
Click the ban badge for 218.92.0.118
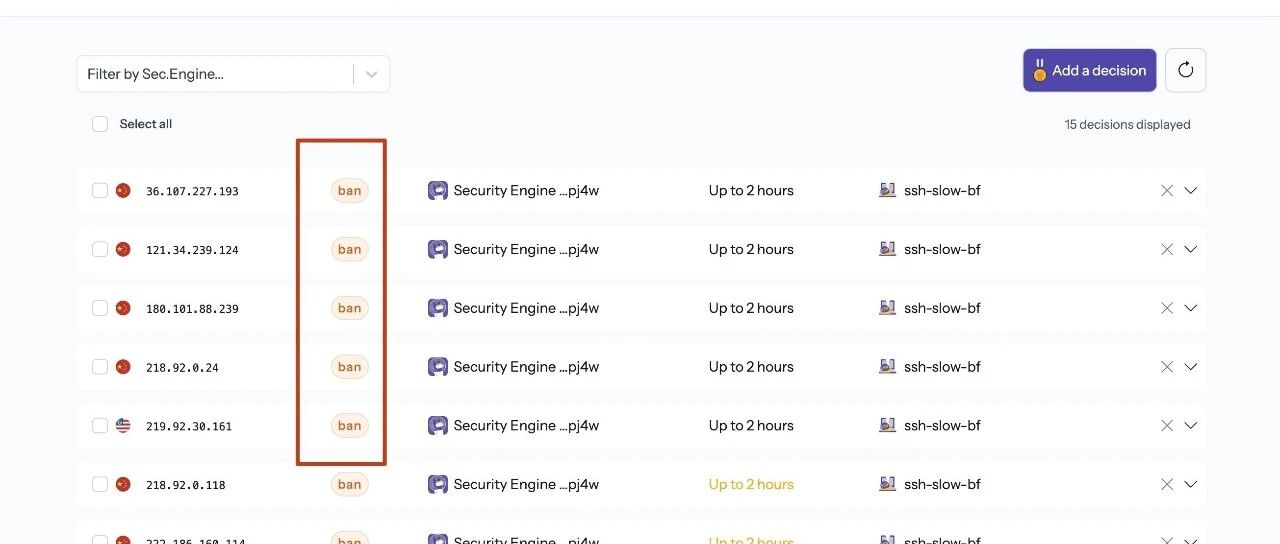(x=349, y=484)
